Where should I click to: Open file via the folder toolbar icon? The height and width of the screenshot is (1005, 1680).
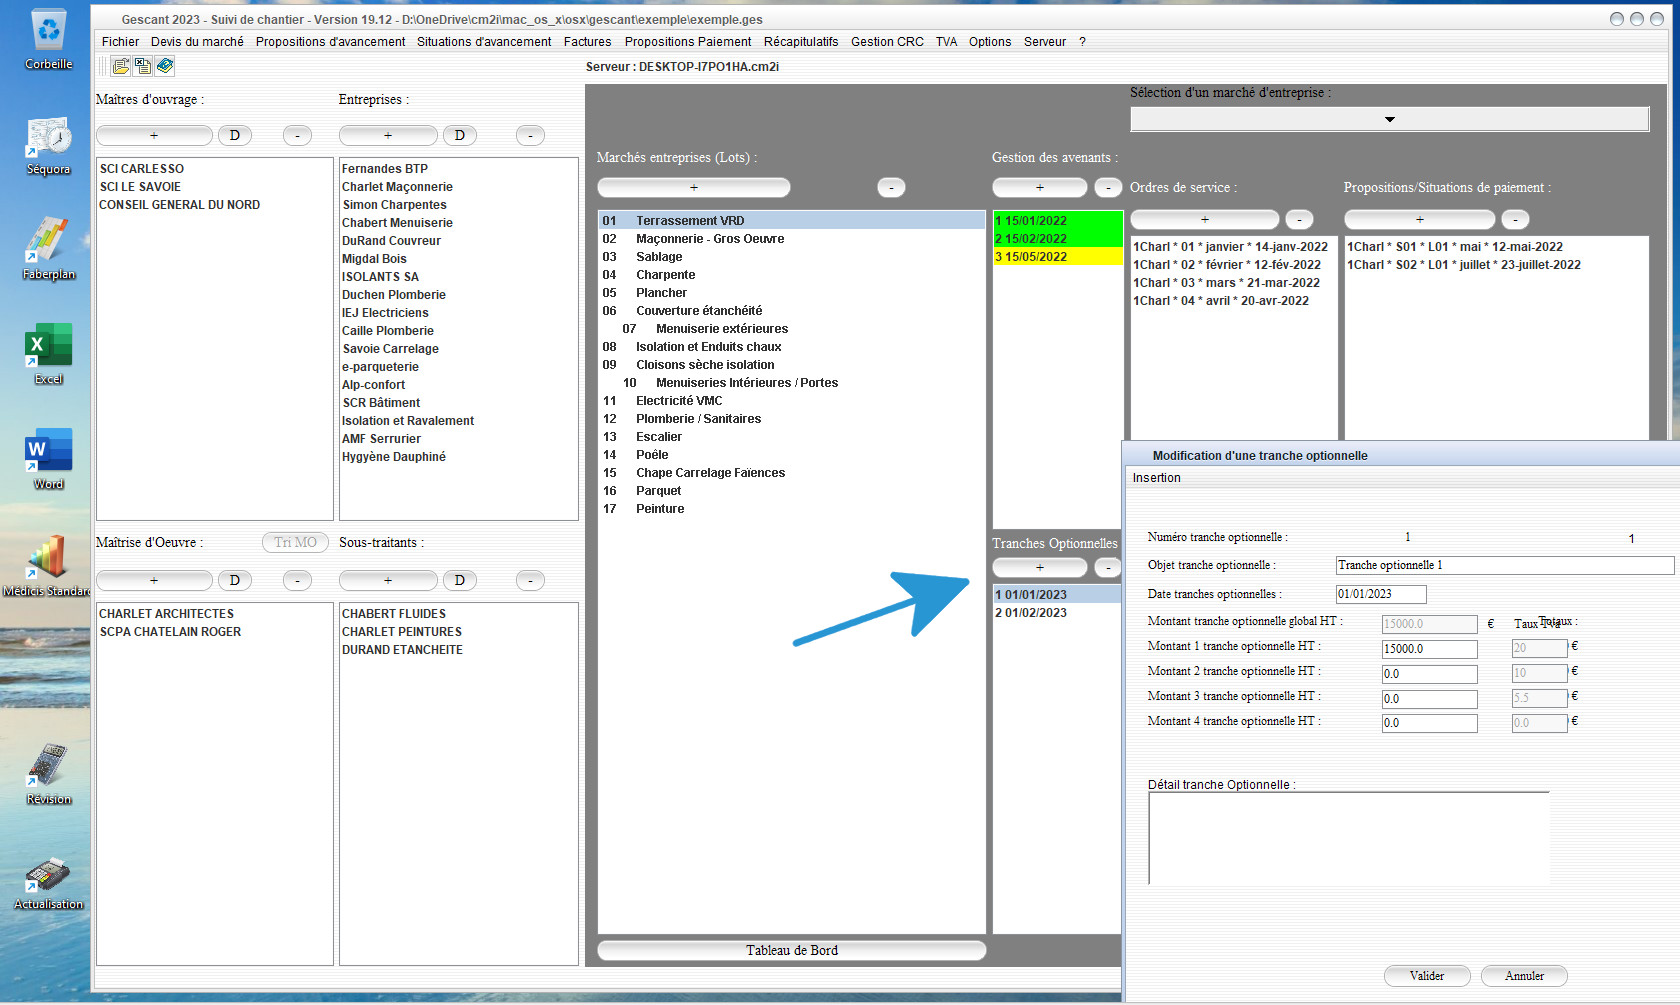121,66
